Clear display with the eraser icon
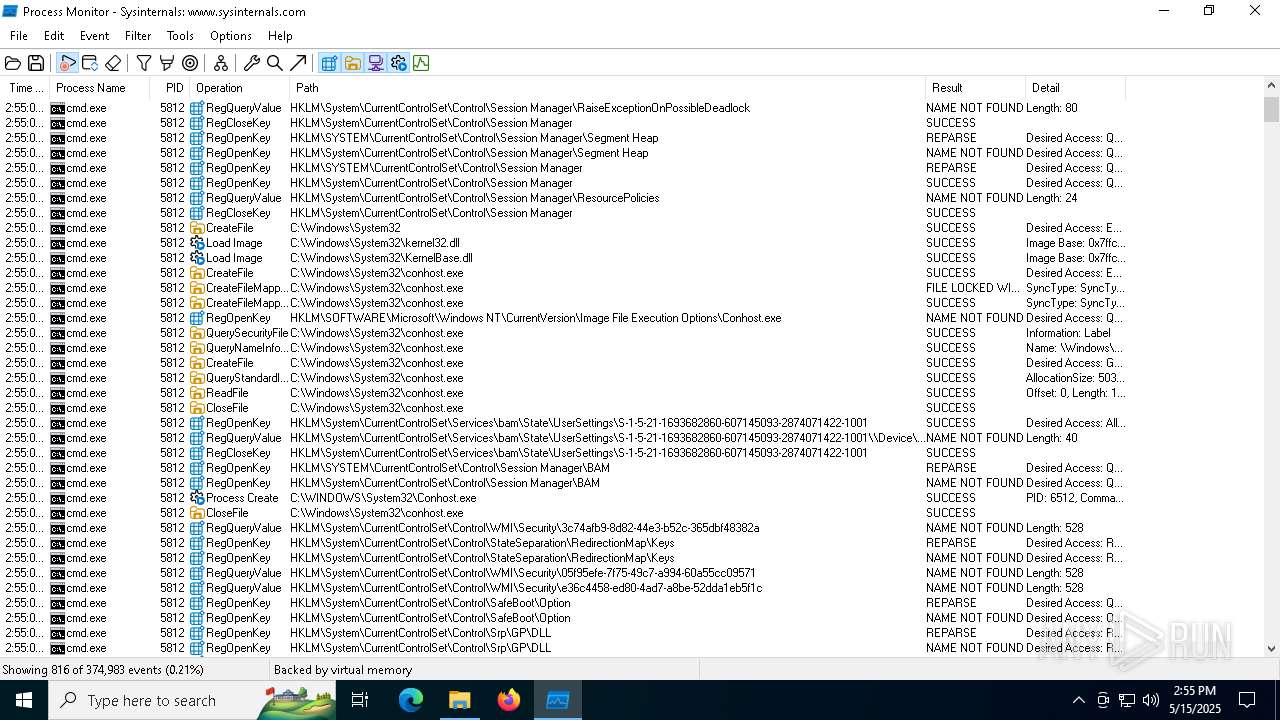 click(113, 63)
